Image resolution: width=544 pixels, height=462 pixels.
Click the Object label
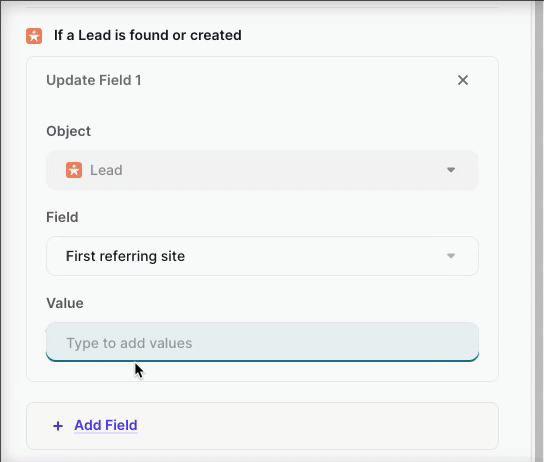click(68, 131)
